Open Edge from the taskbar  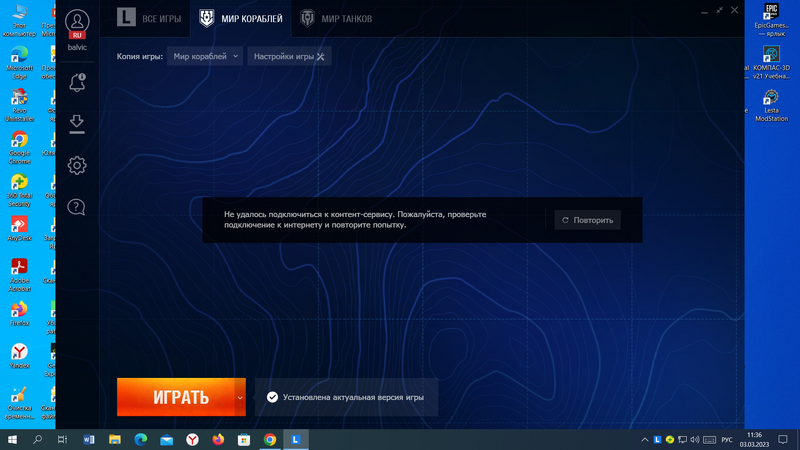(x=141, y=439)
